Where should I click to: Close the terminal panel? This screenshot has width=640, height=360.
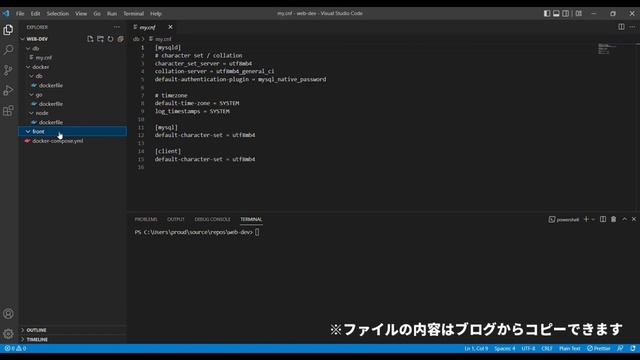pyautogui.click(x=634, y=219)
